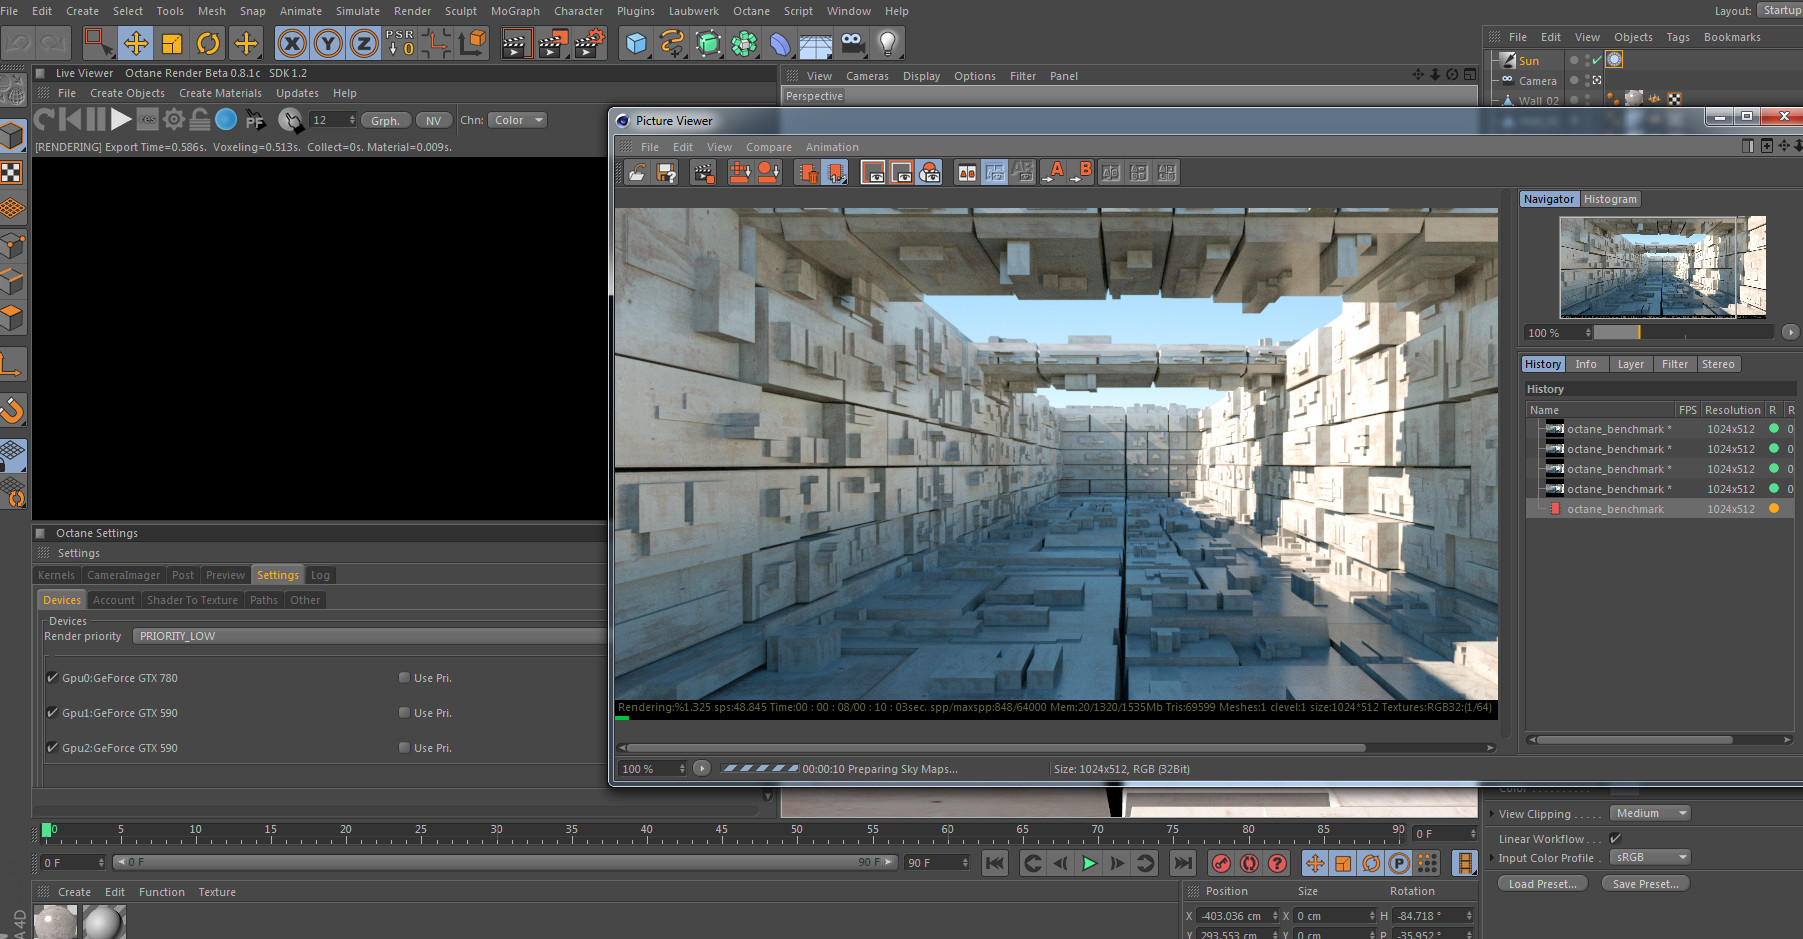Switch to the Histogram tab
1803x939 pixels.
click(1610, 199)
